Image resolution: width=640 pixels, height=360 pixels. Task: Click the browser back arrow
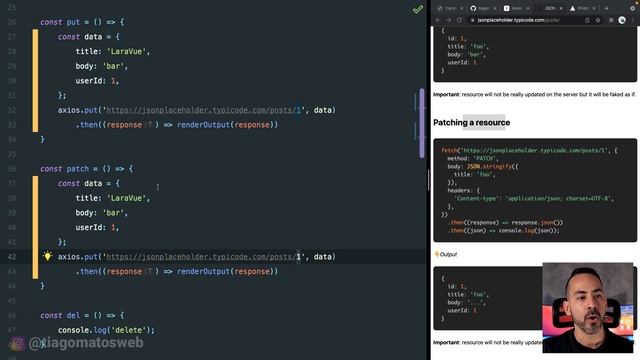tap(438, 20)
